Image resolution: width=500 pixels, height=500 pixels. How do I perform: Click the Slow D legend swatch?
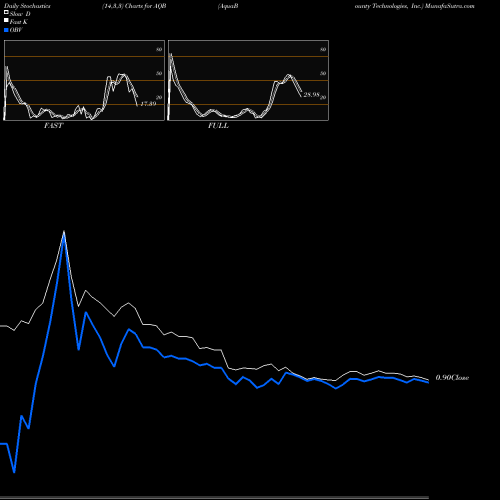(x=6, y=13)
